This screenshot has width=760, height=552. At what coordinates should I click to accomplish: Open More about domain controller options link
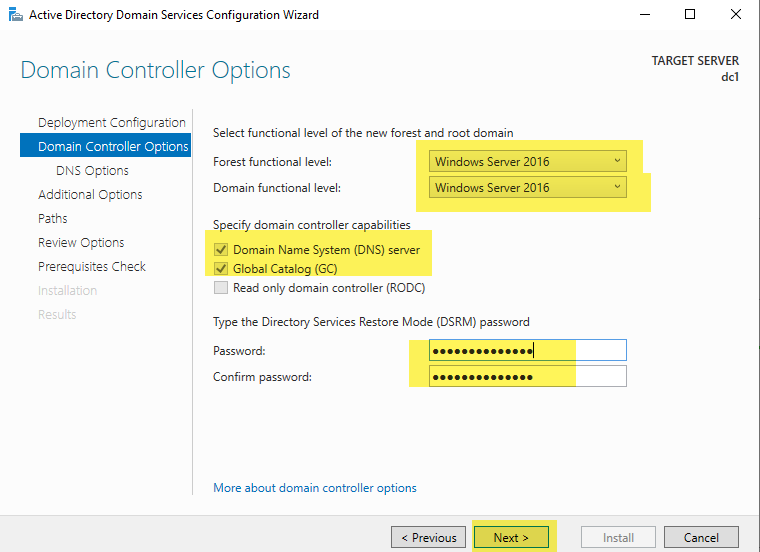click(x=315, y=488)
